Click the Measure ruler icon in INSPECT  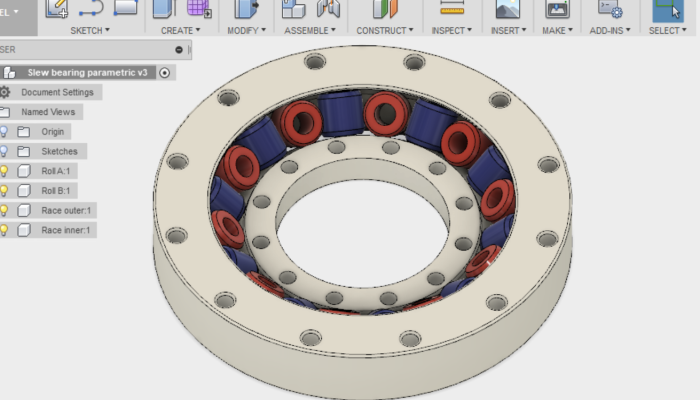[452, 7]
